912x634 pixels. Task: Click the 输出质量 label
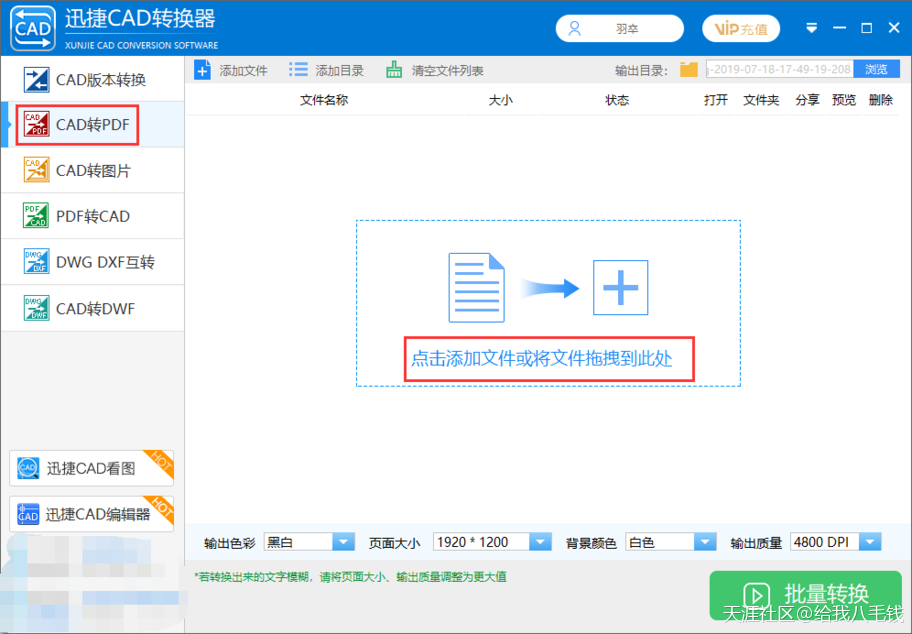tap(756, 543)
